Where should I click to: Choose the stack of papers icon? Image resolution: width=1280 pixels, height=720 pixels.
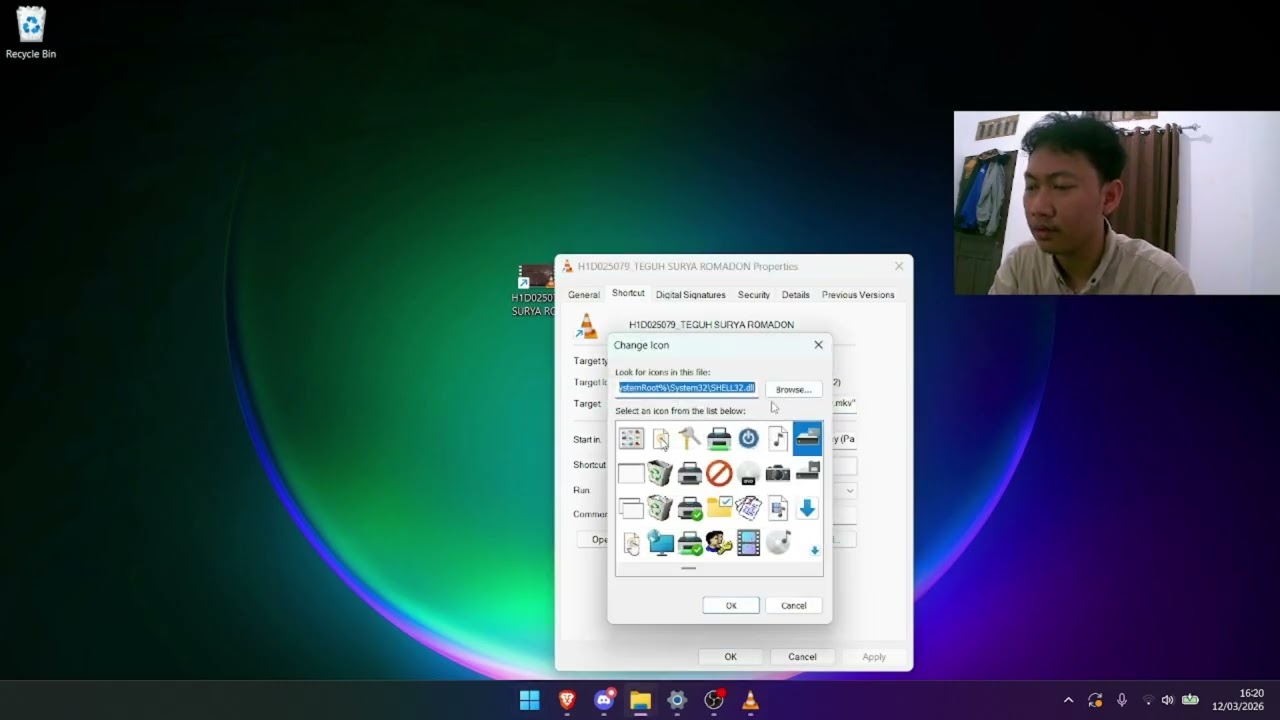(748, 508)
